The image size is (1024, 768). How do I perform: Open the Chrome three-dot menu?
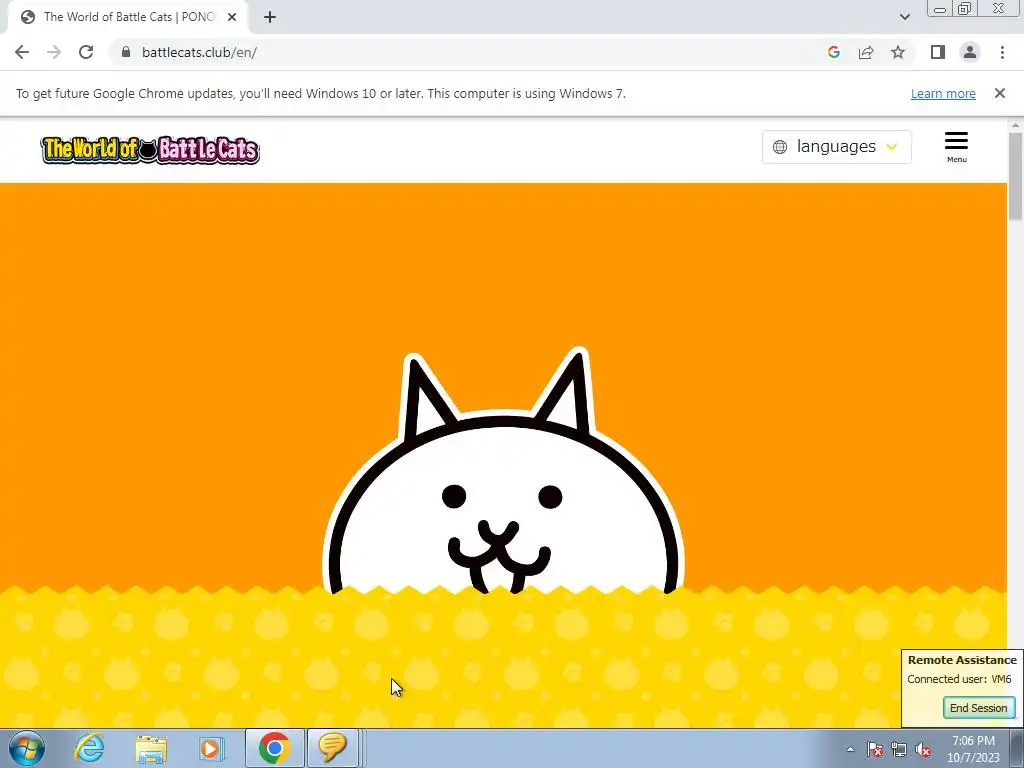[x=1002, y=52]
